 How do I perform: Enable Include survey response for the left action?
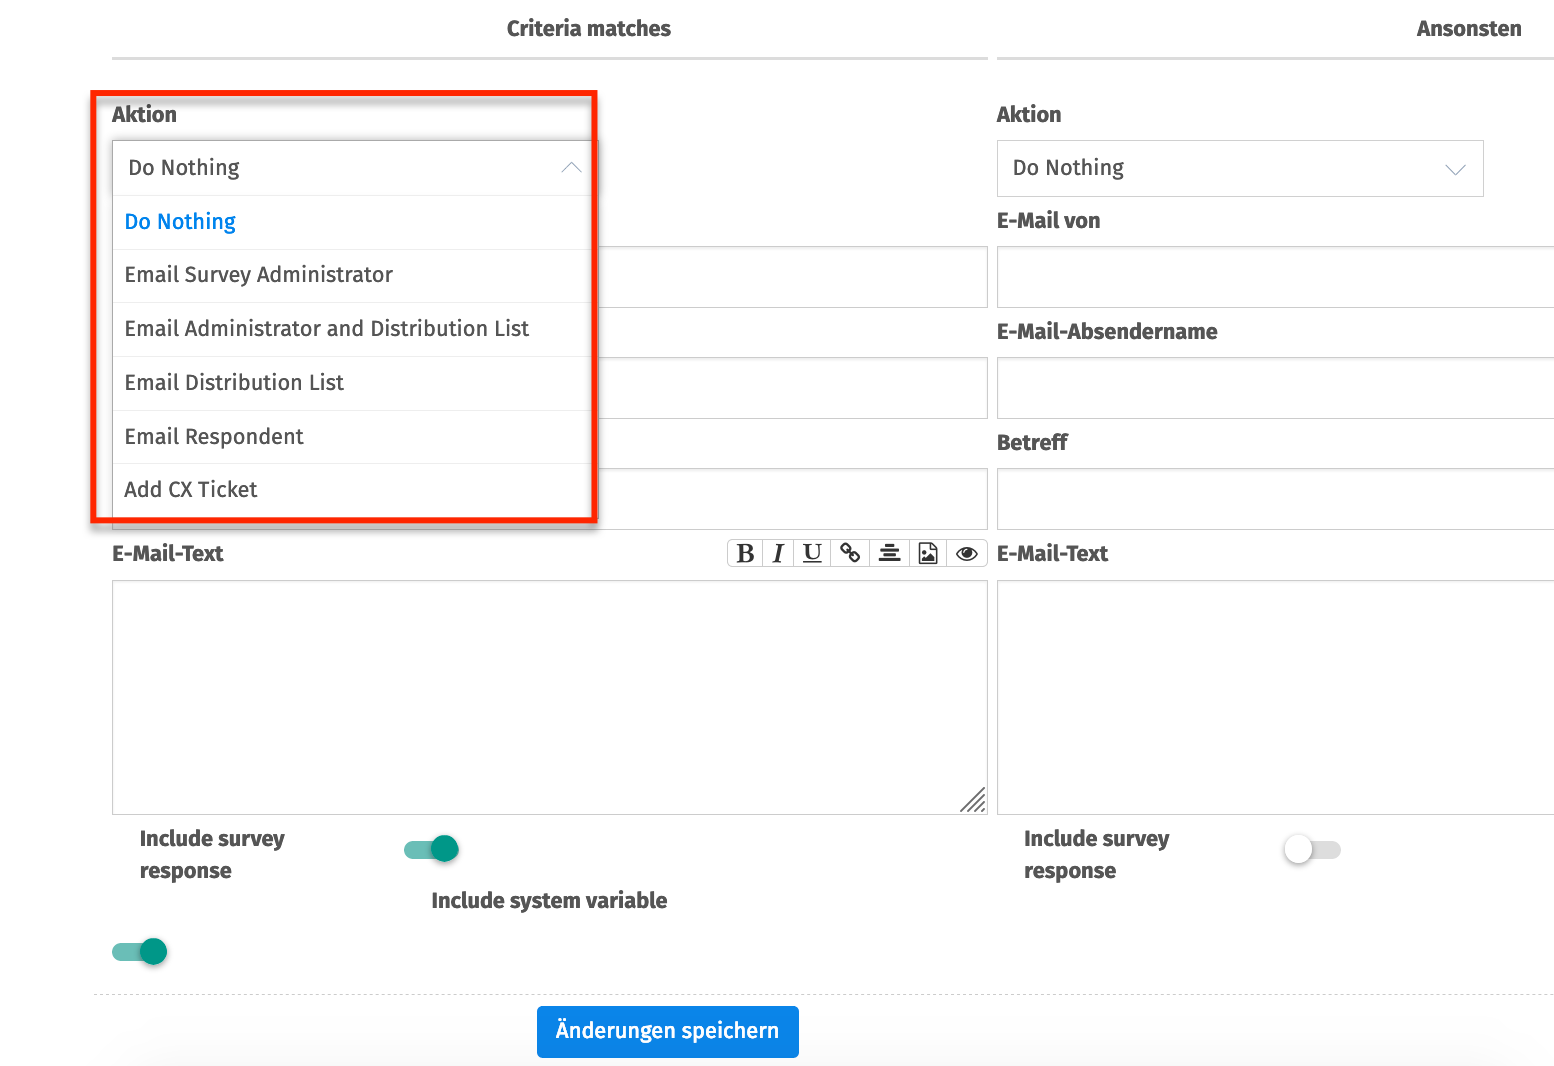[x=430, y=848]
